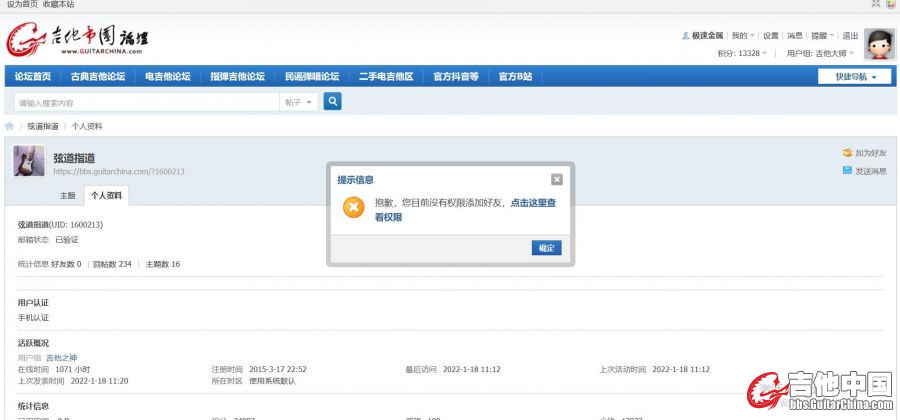The width and height of the screenshot is (900, 420).
Task: Click the GuitarChina site logo
Action: (x=78, y=39)
